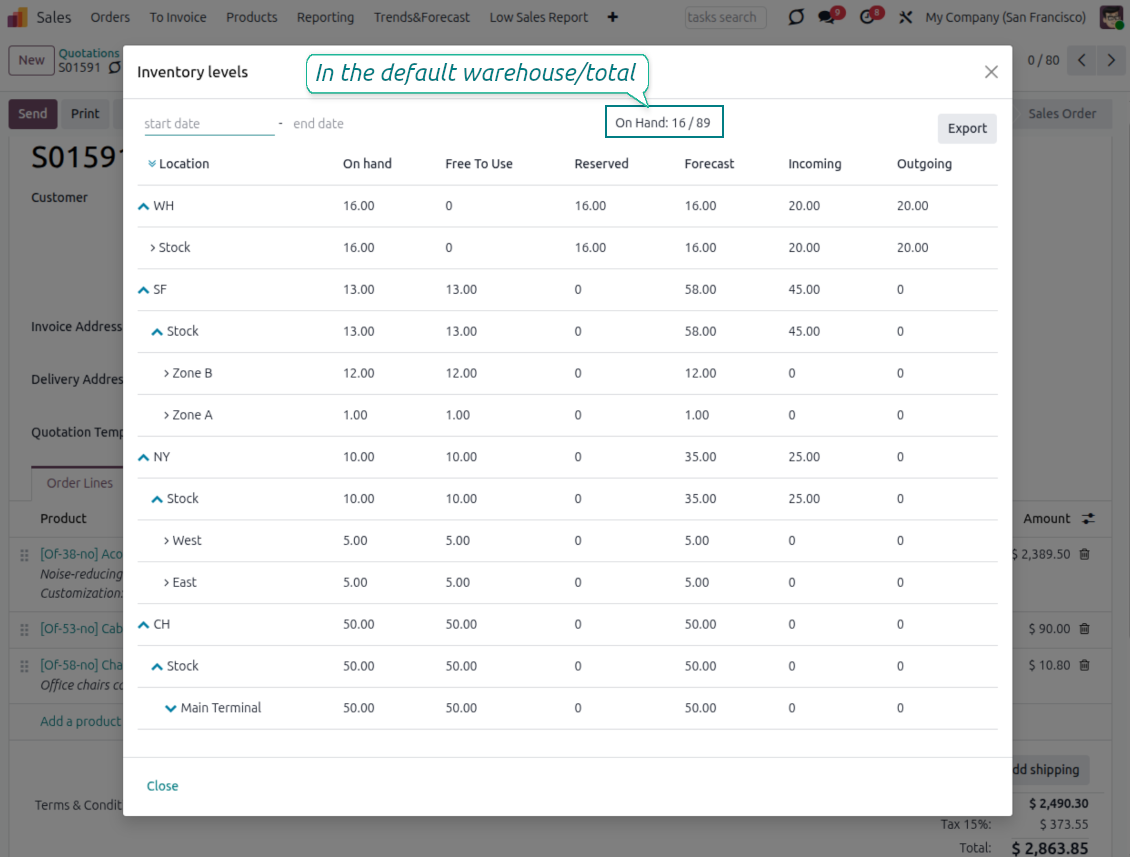Open the Odoo apps grid menu

pos(16,17)
